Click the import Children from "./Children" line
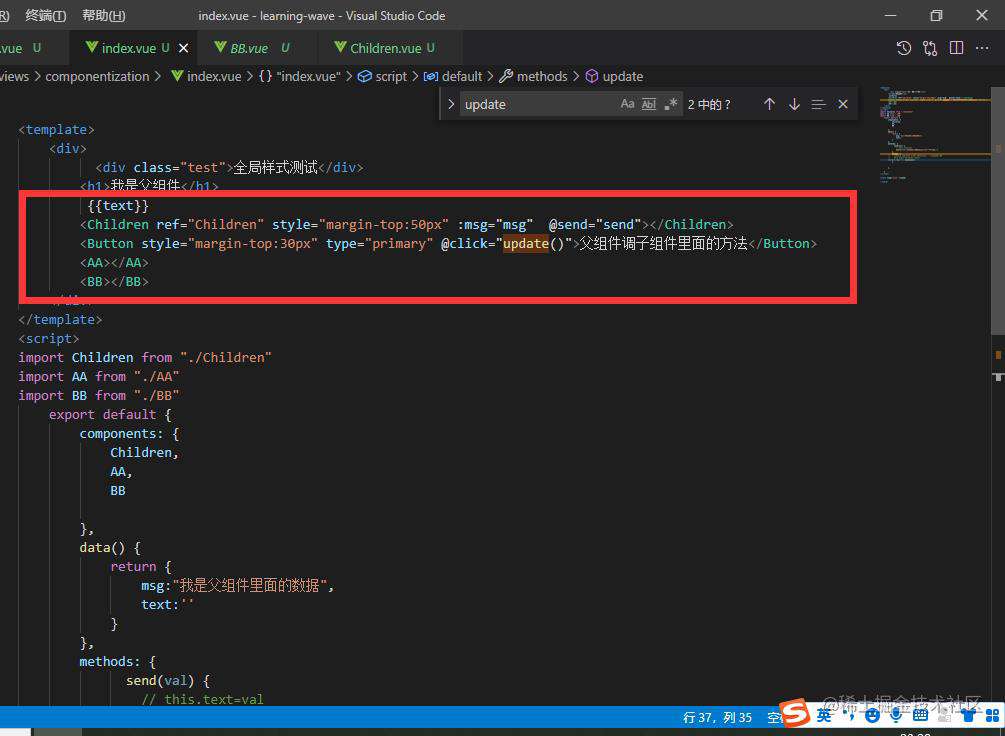Viewport: 1005px width, 736px height. pos(145,357)
